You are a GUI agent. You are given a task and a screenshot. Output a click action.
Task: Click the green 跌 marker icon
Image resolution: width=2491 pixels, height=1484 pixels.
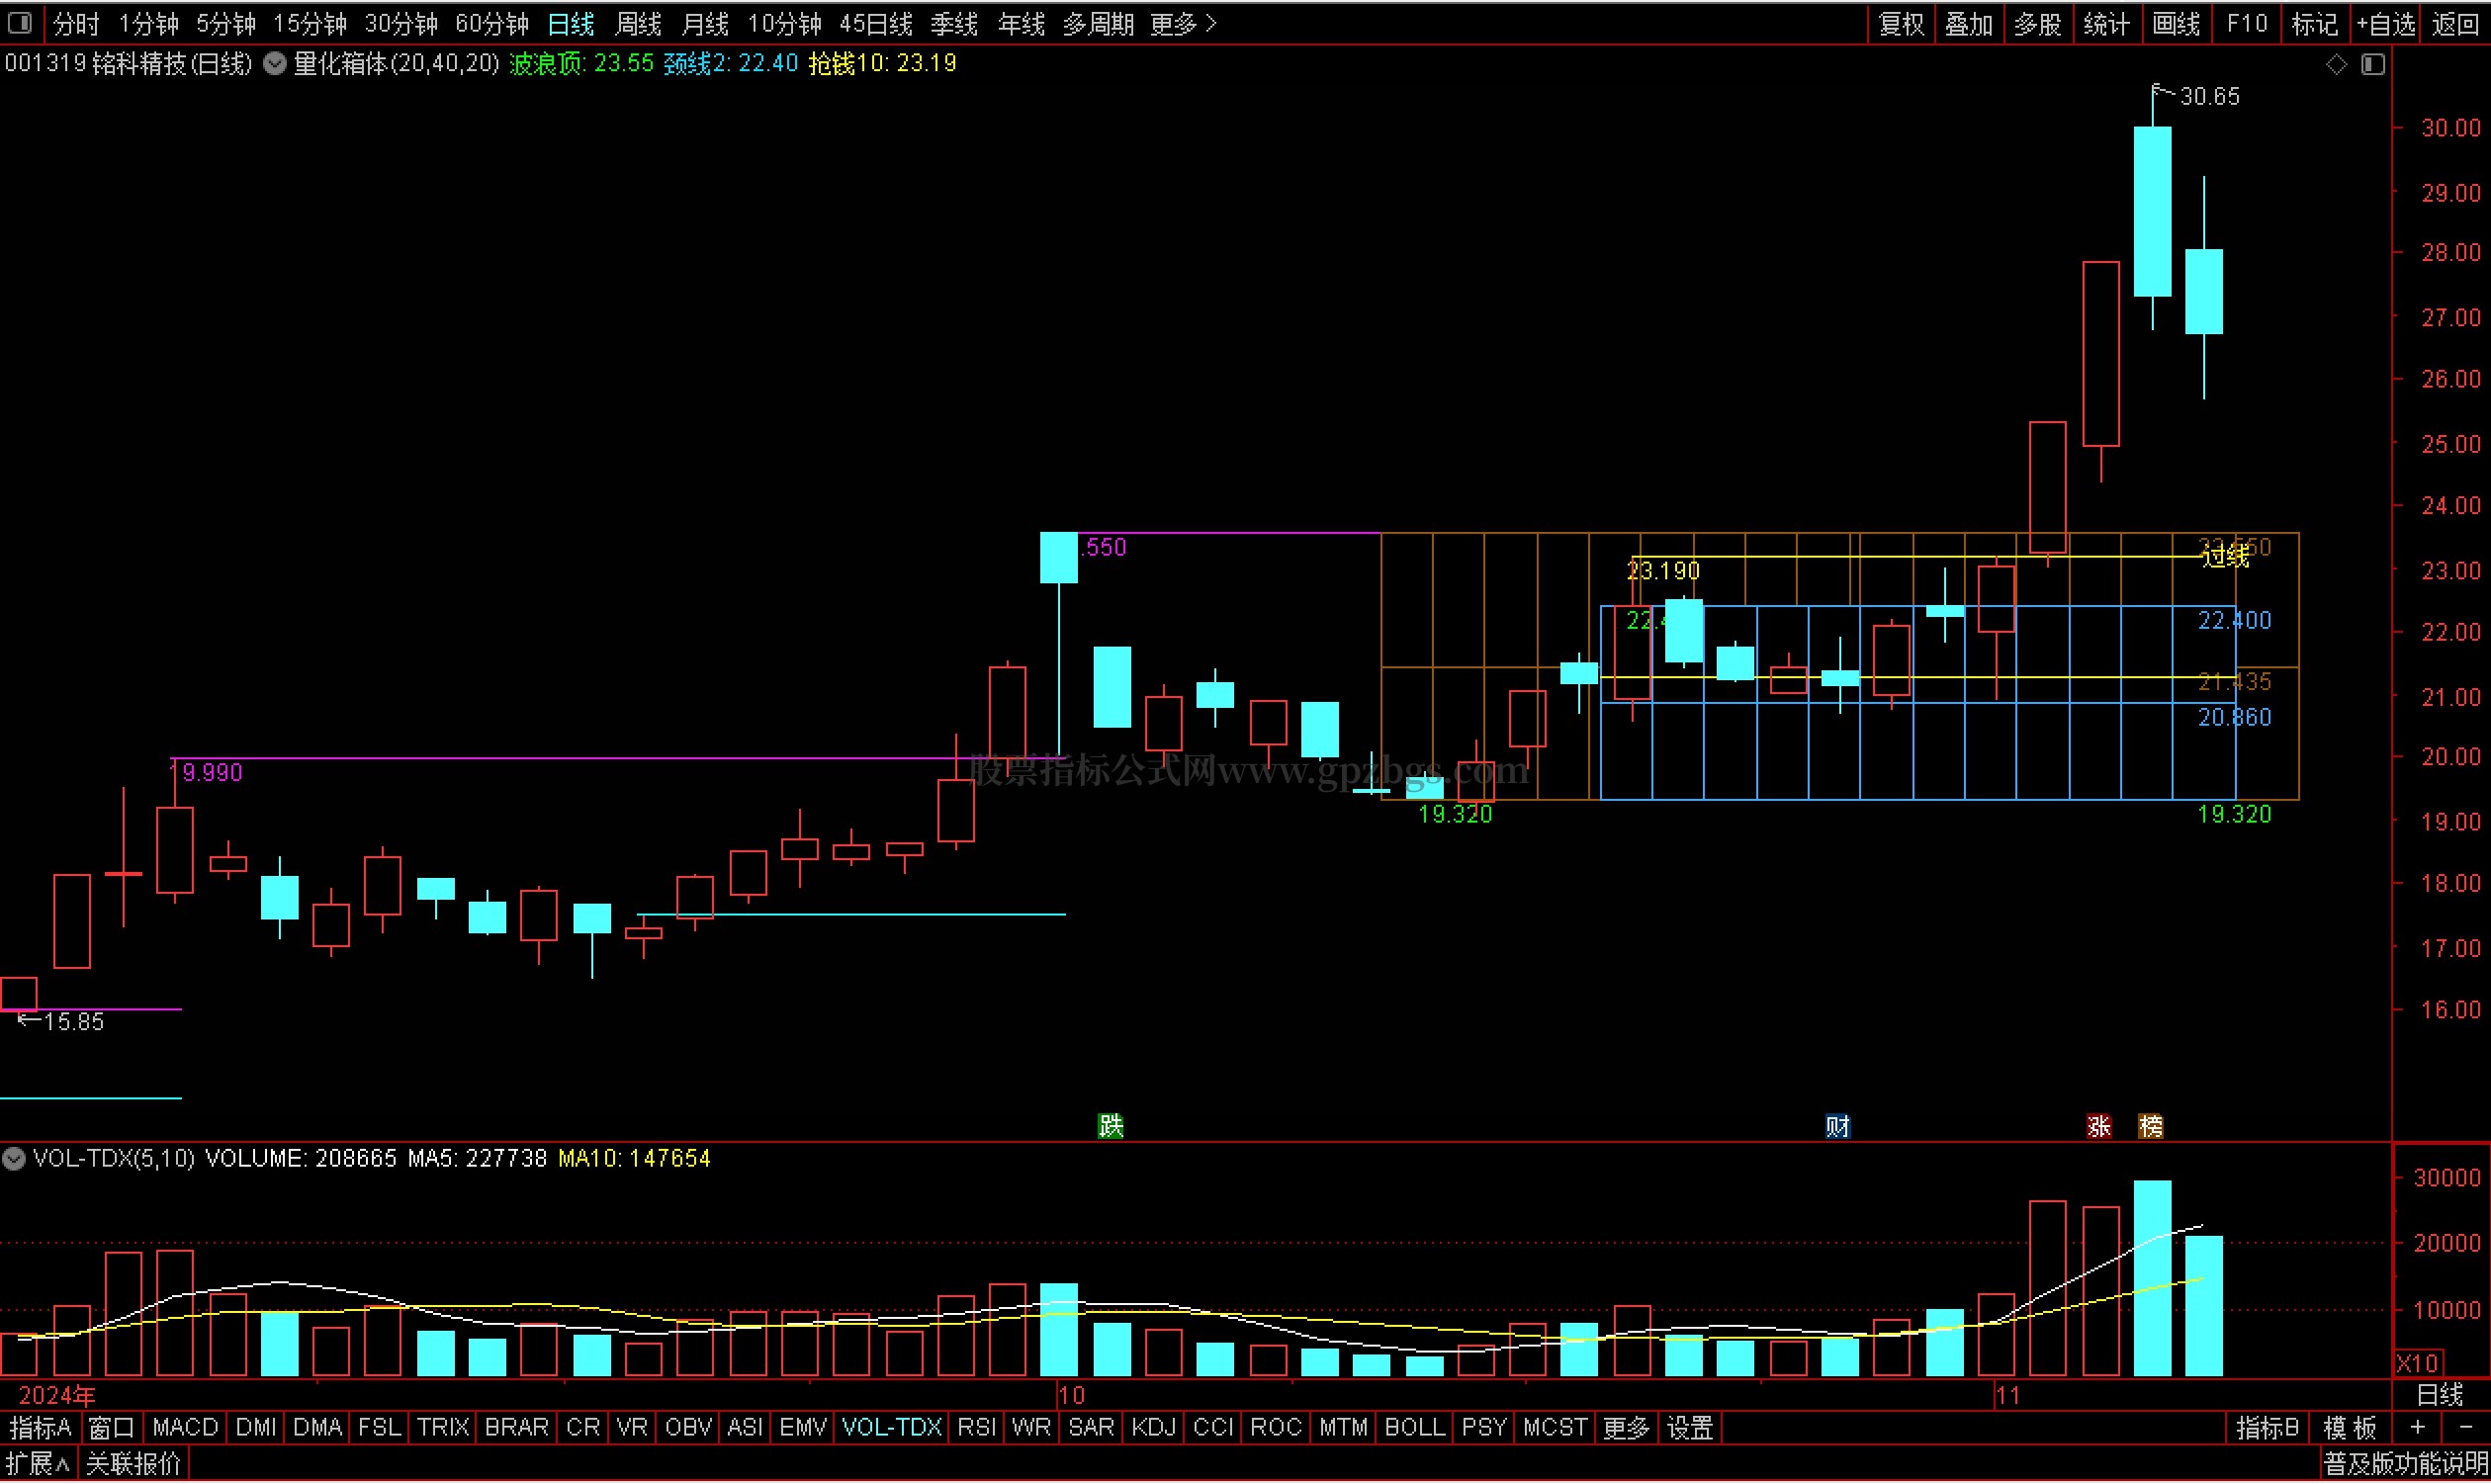coord(1111,1127)
